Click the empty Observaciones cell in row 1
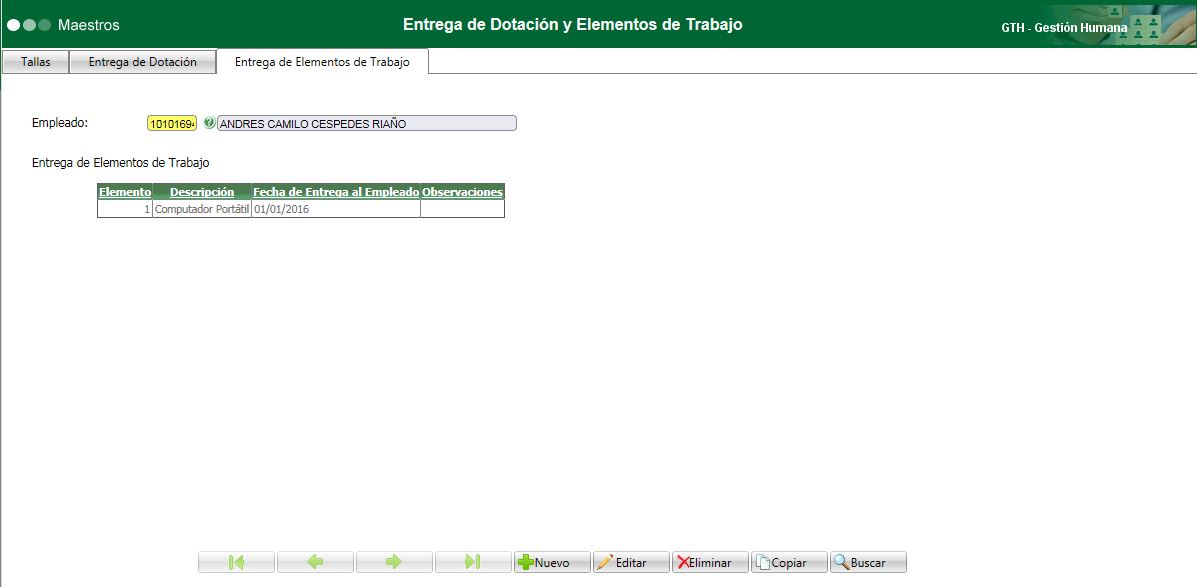This screenshot has width=1197, height=587. point(463,208)
